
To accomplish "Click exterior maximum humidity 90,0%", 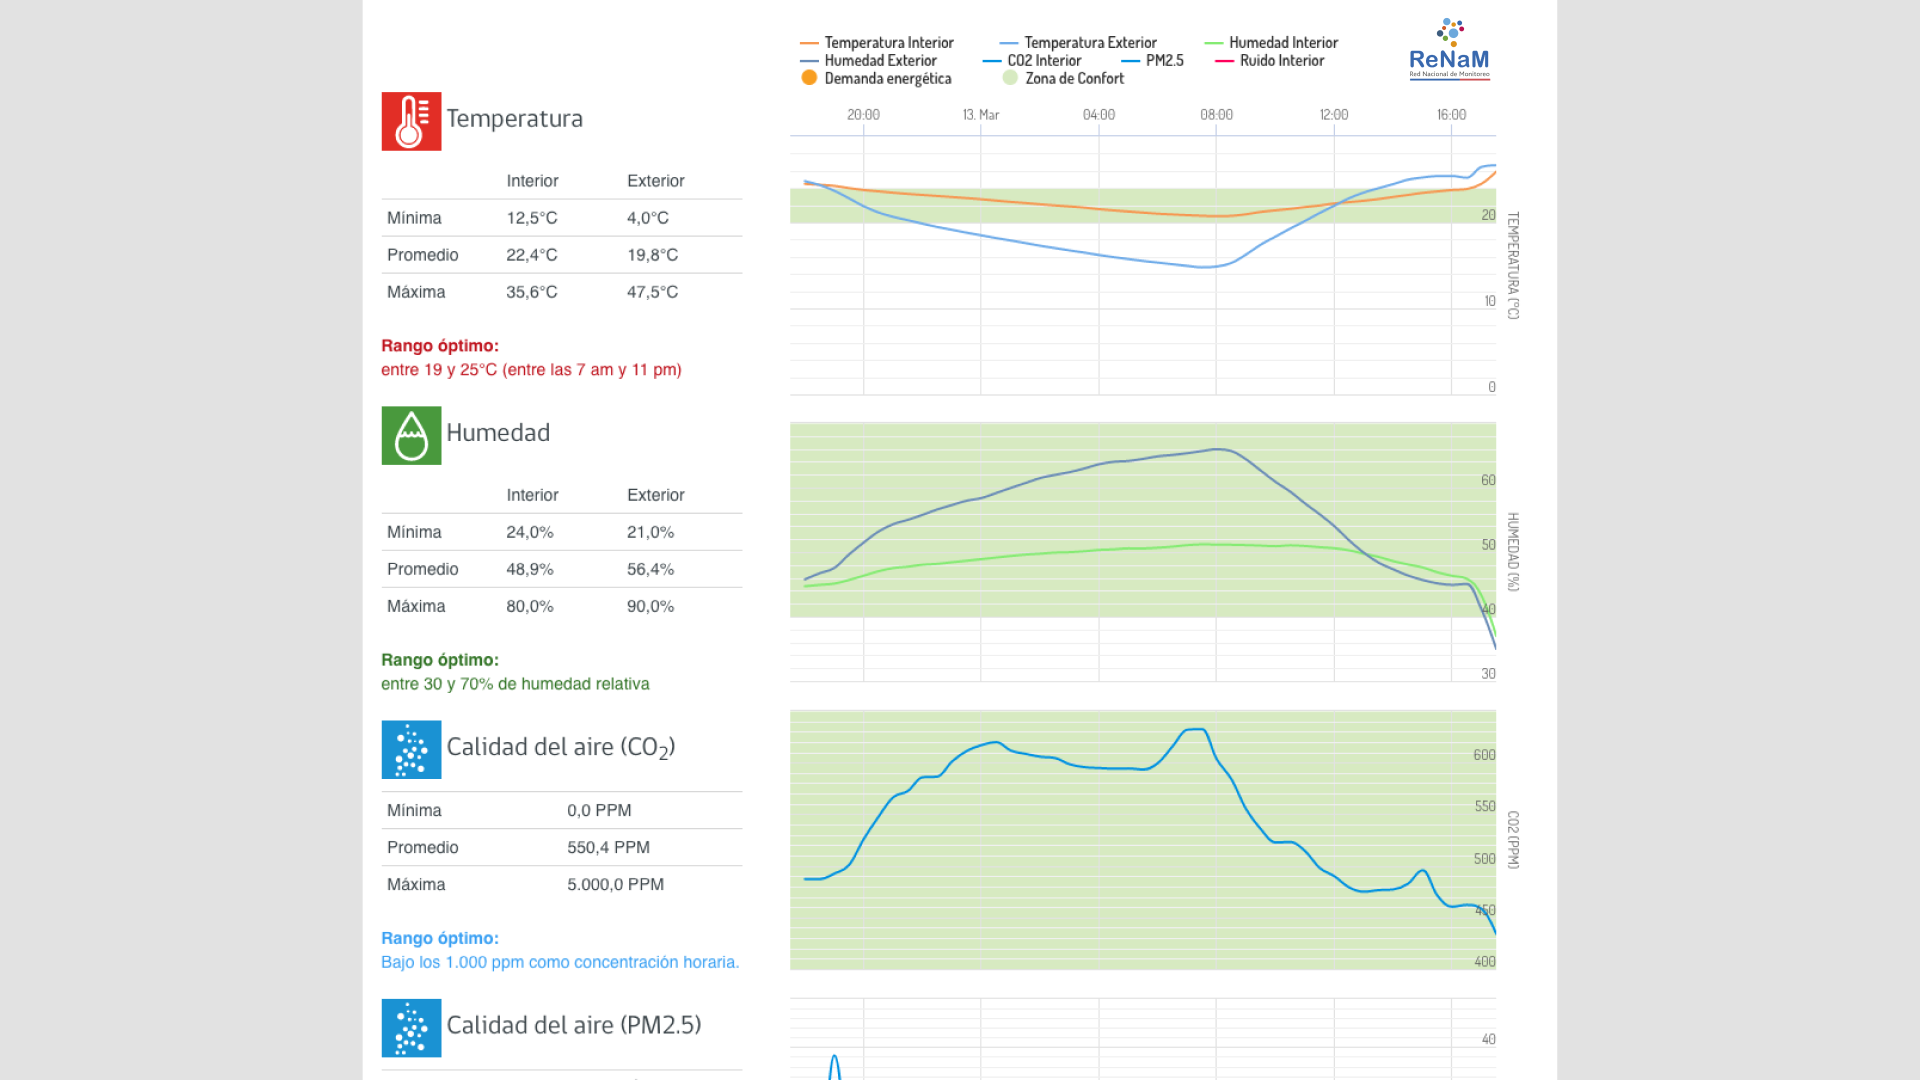I will [x=650, y=606].
